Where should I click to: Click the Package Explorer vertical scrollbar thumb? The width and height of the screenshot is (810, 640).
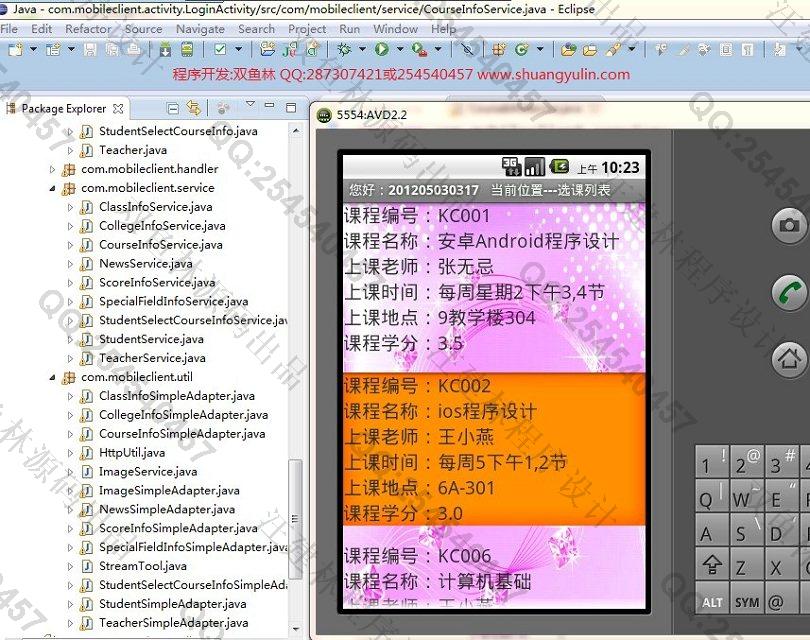(295, 519)
